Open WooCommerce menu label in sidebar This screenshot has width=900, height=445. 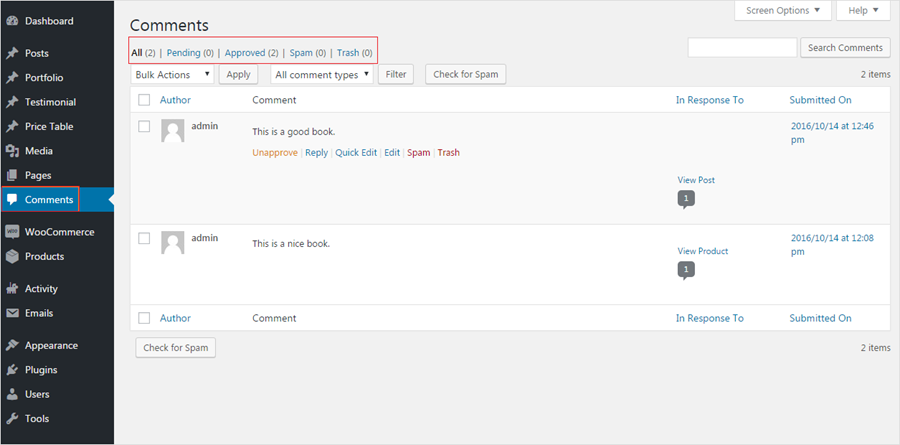(x=59, y=232)
